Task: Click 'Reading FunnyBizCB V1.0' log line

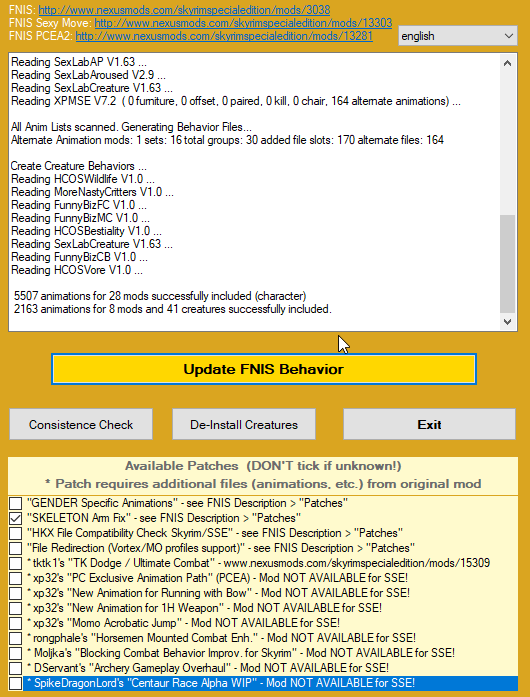Action: pyautogui.click(x=80, y=257)
